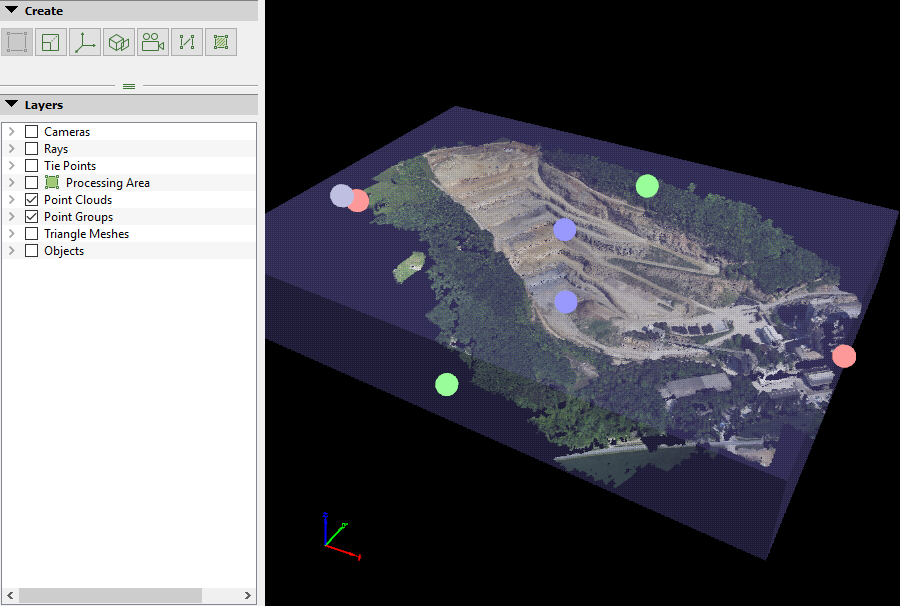Grab the panel splitter handle below Create
900x606 pixels.
point(129,86)
